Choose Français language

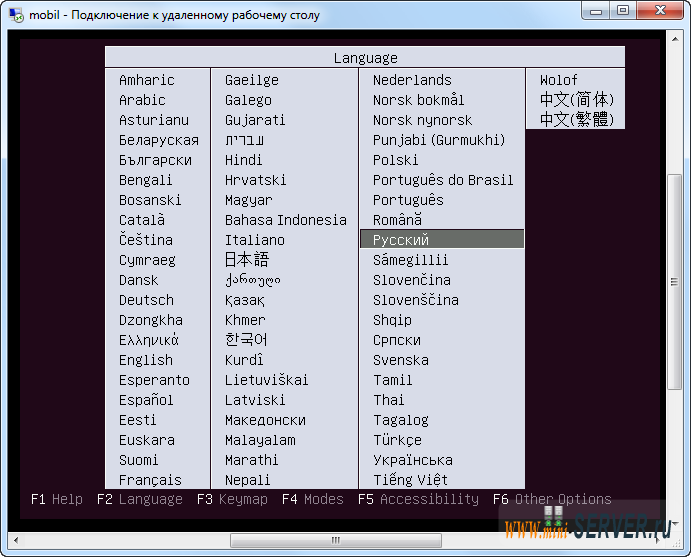(150, 480)
